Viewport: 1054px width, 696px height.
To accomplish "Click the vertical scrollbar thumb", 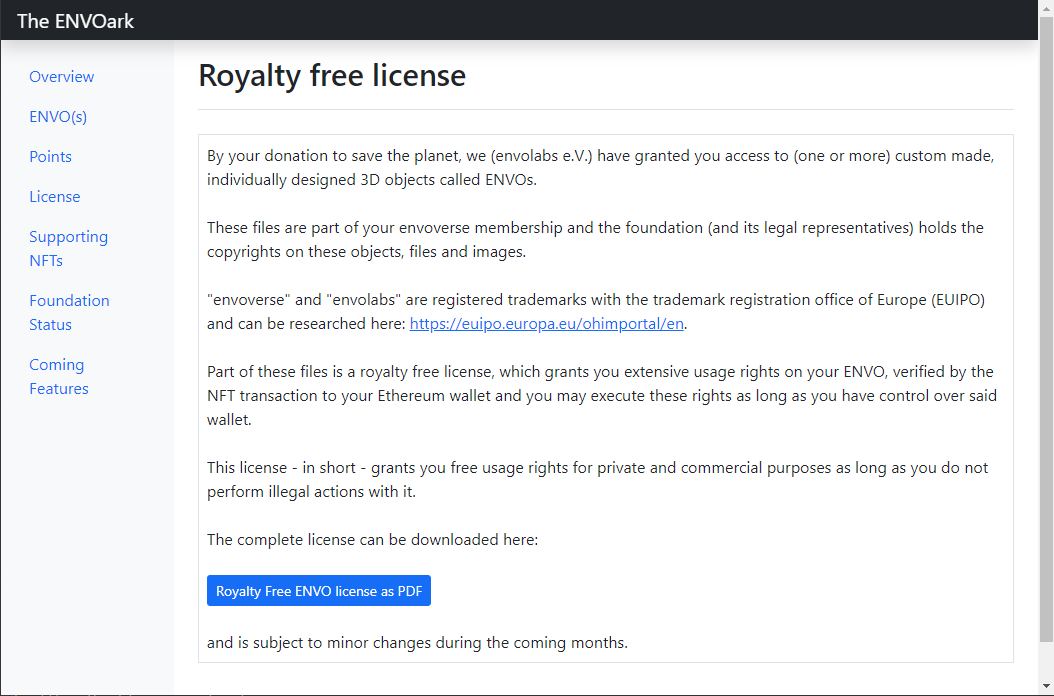I will pos(1046,328).
